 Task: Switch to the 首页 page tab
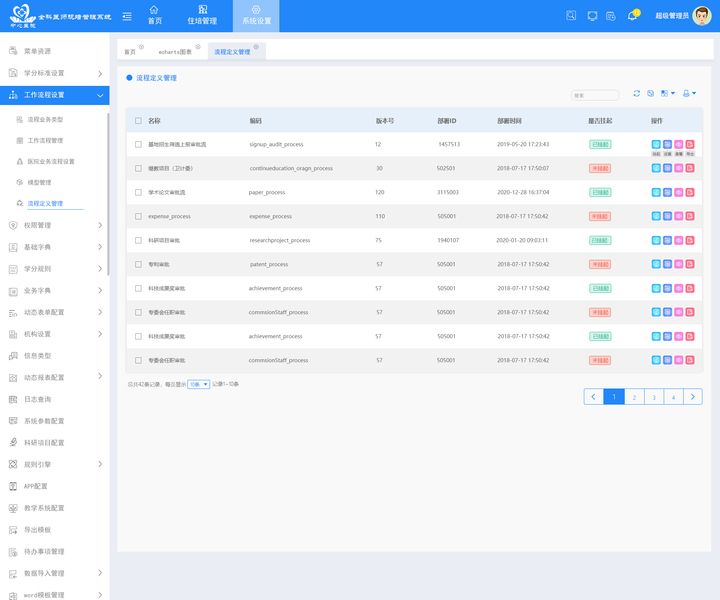tap(130, 52)
